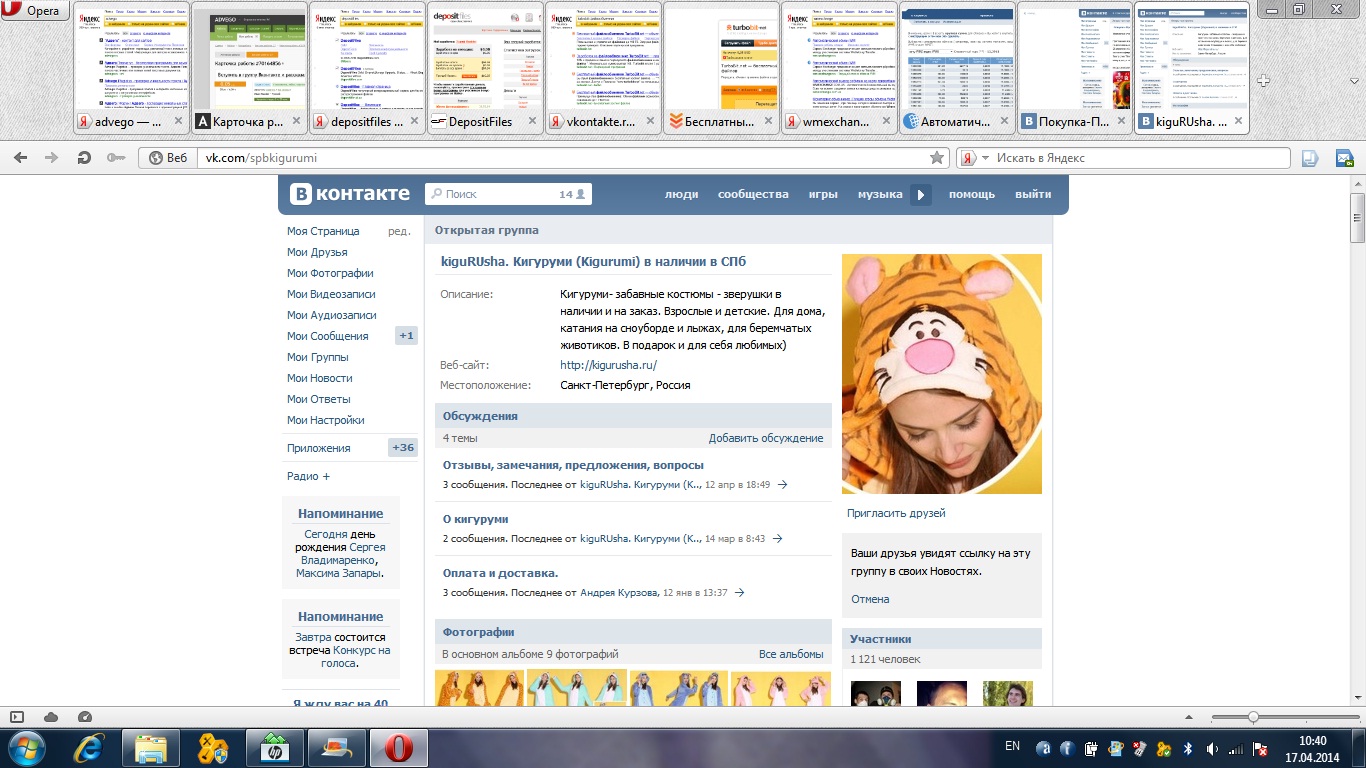Open the second kigurumi album photo
Screen dimensions: 1366x768
[x=577, y=687]
